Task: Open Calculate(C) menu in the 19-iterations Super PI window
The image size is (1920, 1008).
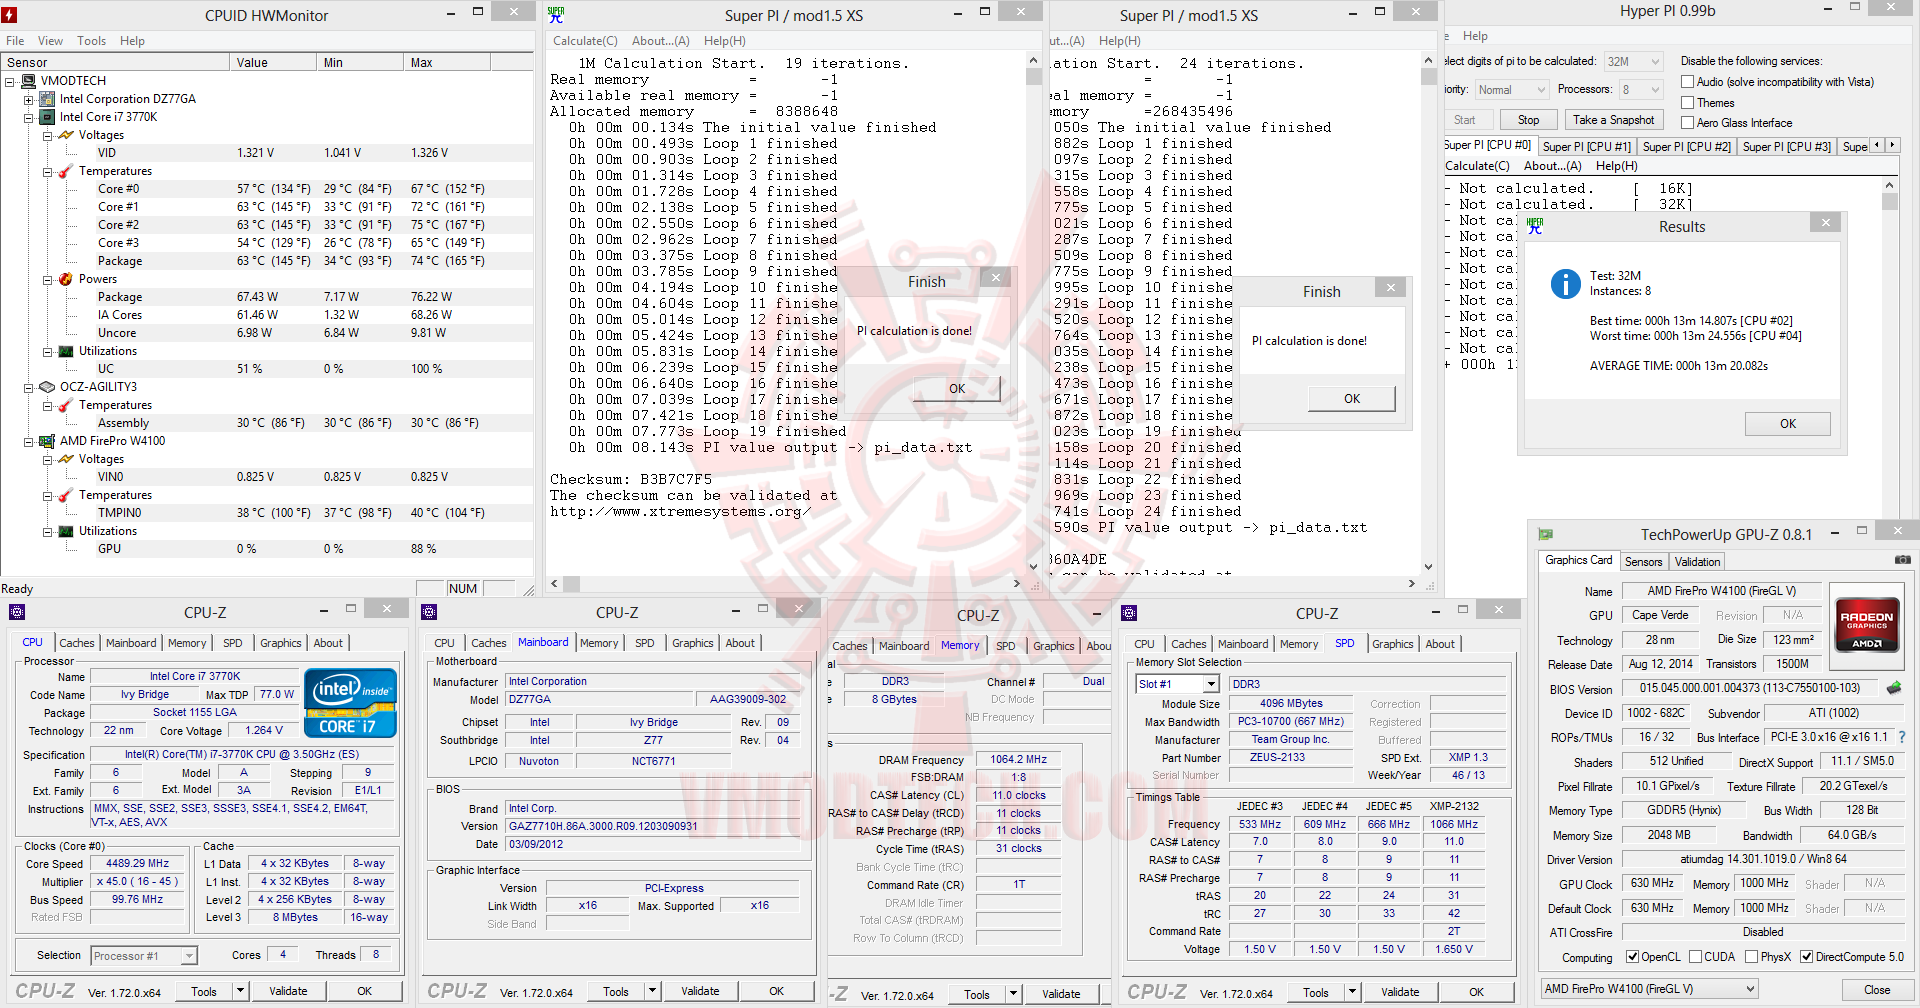Action: (x=585, y=41)
